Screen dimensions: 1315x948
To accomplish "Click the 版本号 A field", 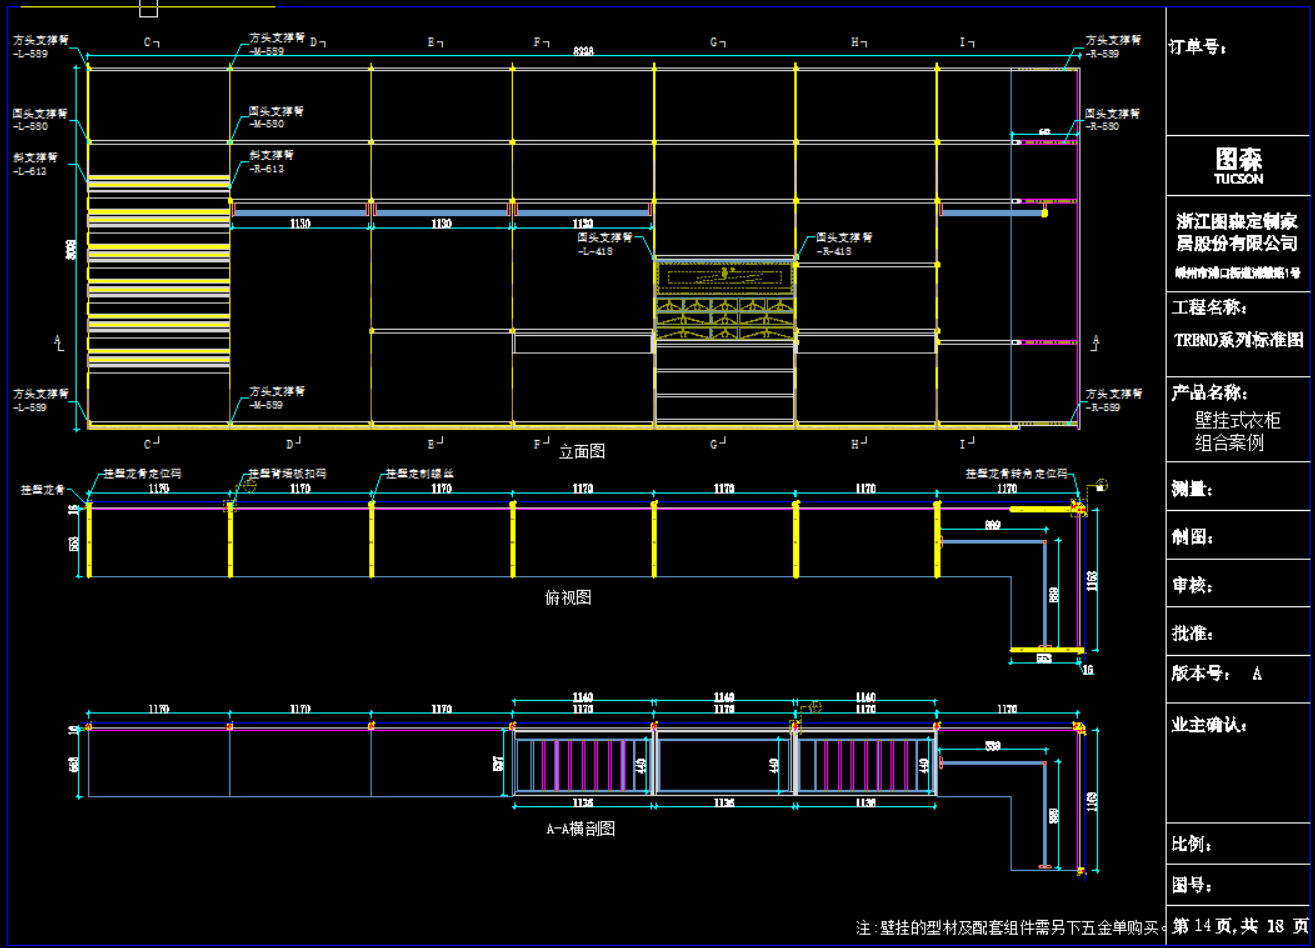I will (1216, 674).
